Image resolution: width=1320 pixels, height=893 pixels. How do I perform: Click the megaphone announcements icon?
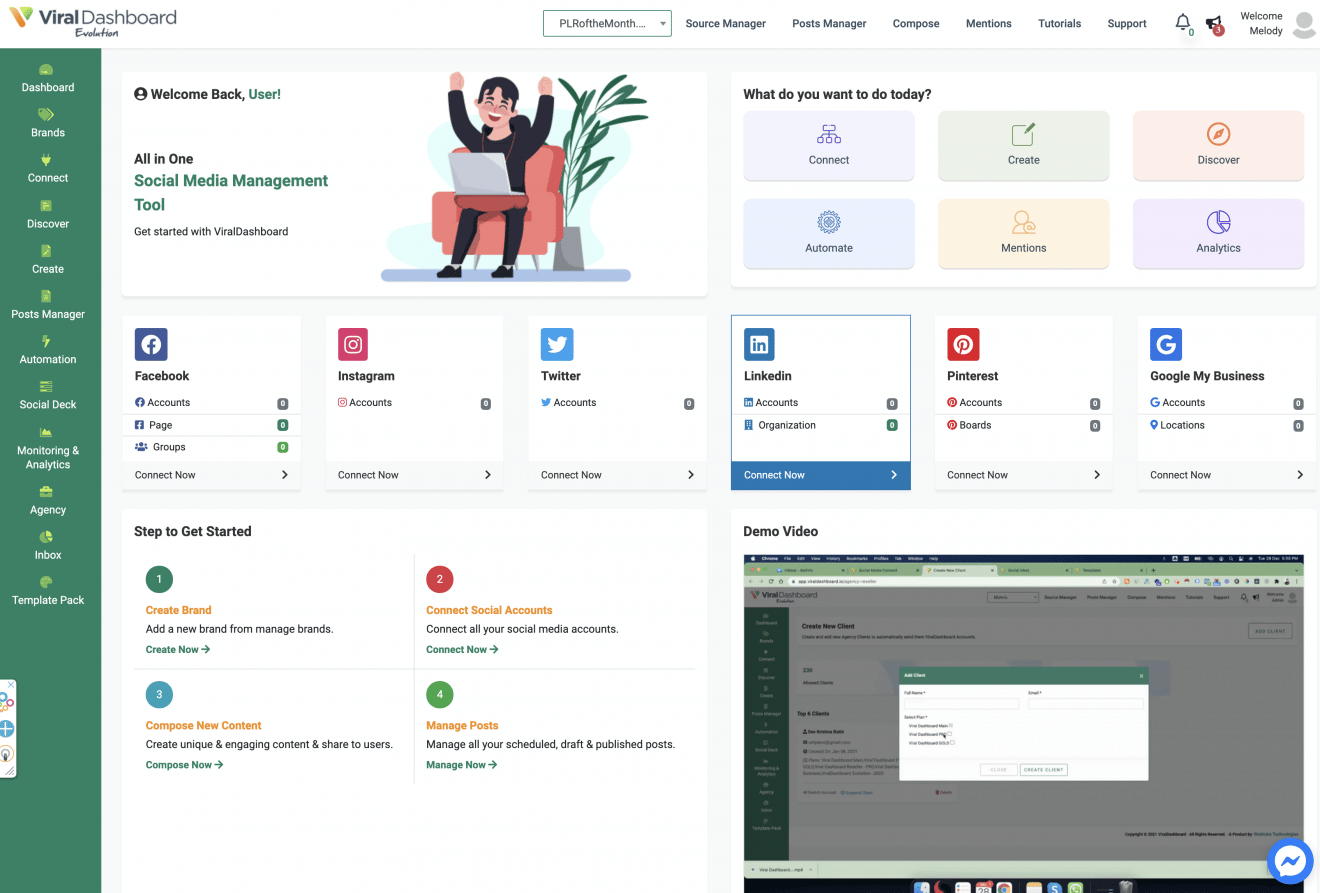(1213, 22)
